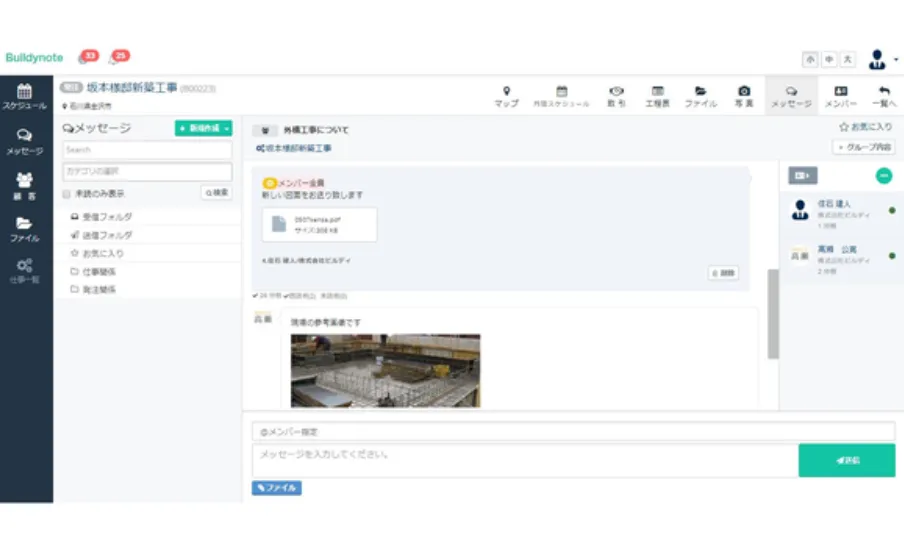904x542 pixels.
Task: Click the Buildynote logo
Action: [x=34, y=58]
